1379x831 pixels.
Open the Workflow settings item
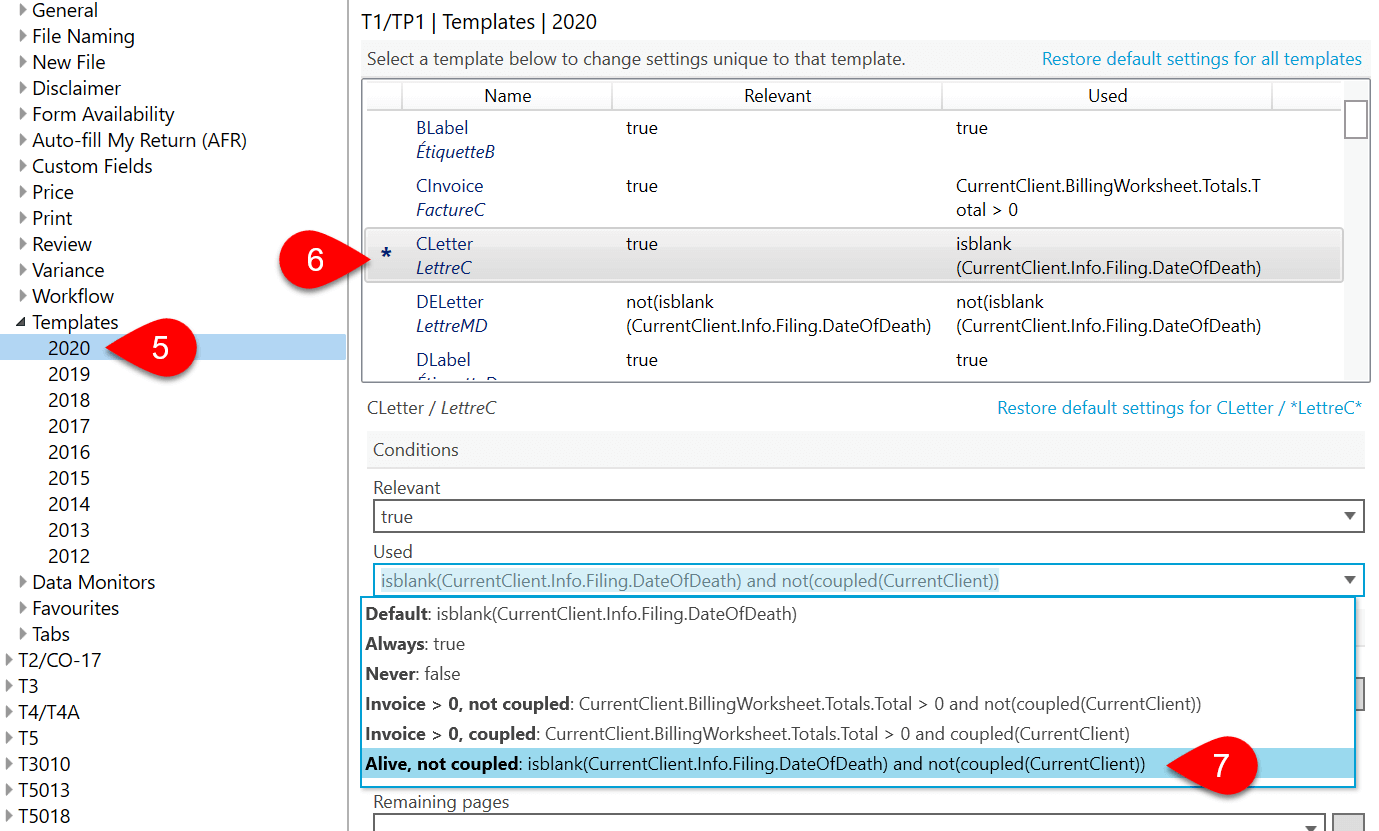pyautogui.click(x=73, y=296)
